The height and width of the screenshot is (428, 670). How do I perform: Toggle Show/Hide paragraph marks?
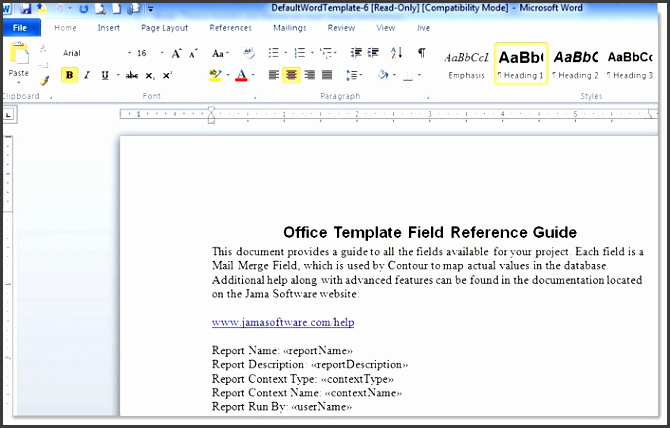click(x=422, y=53)
